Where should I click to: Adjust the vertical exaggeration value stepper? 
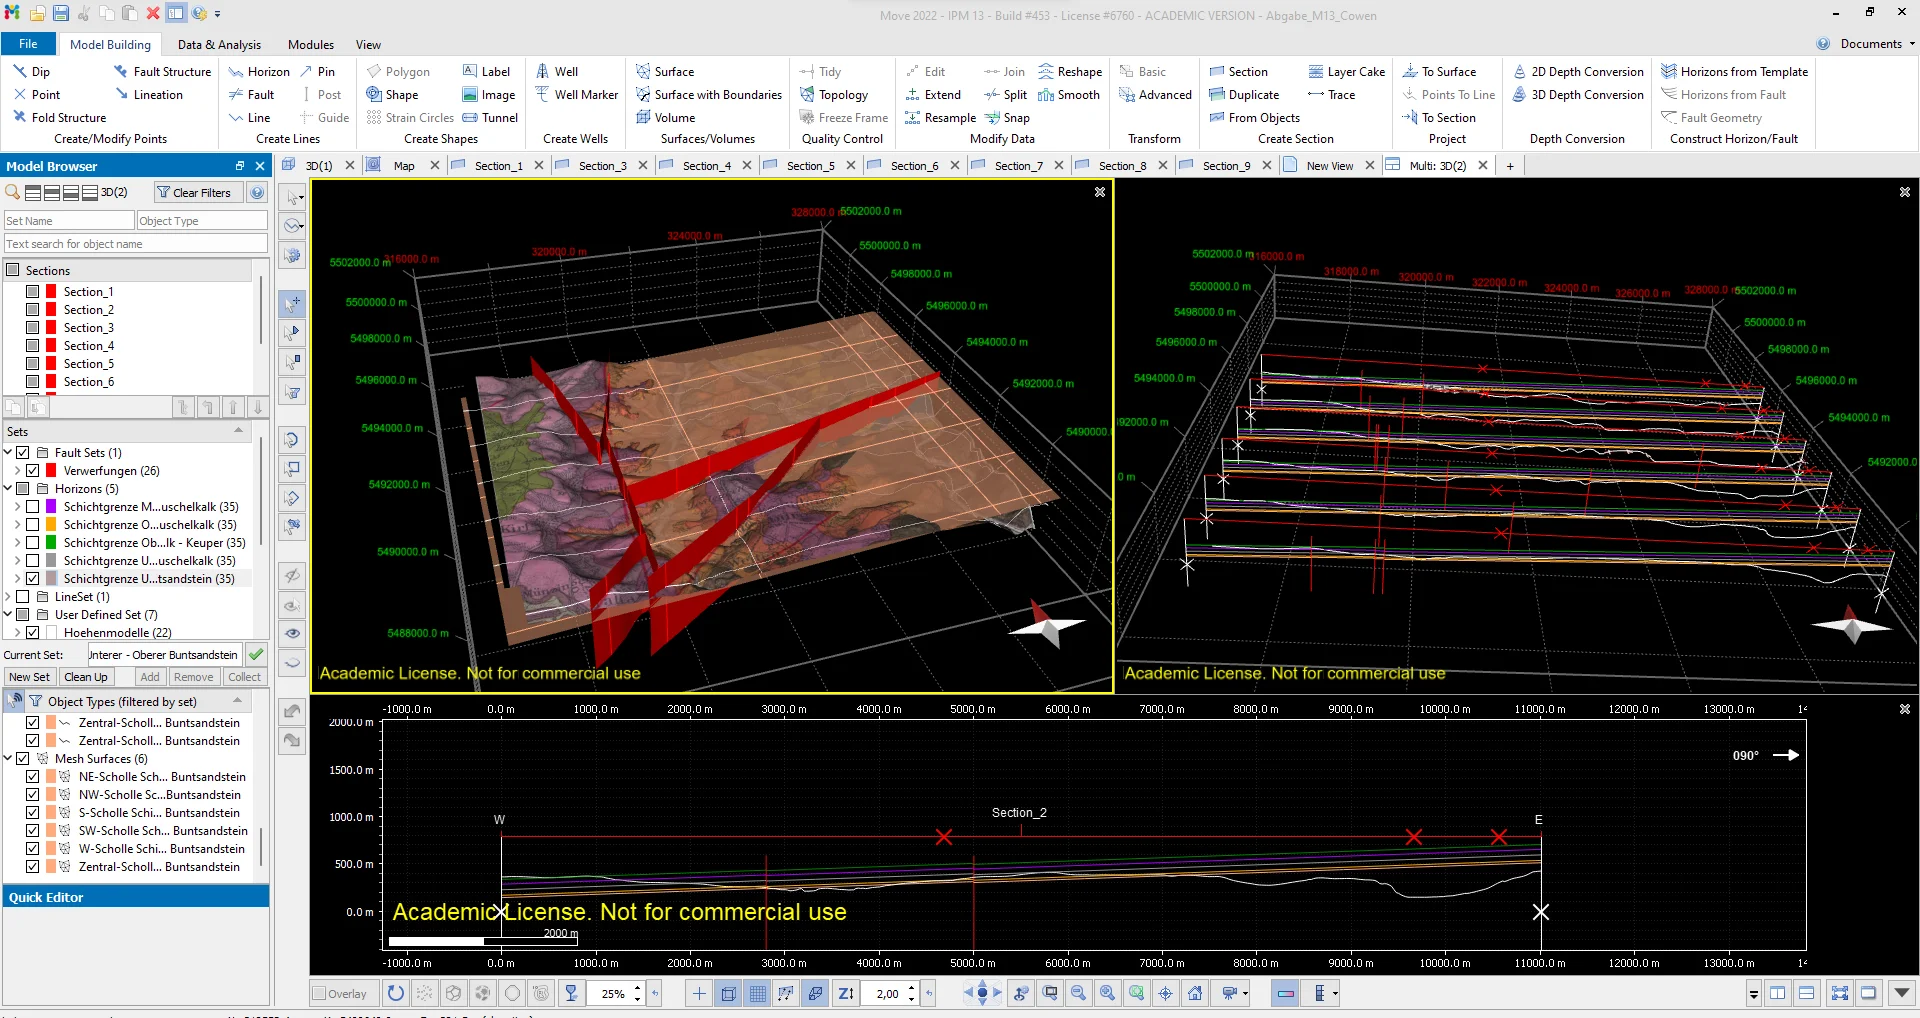tap(910, 994)
